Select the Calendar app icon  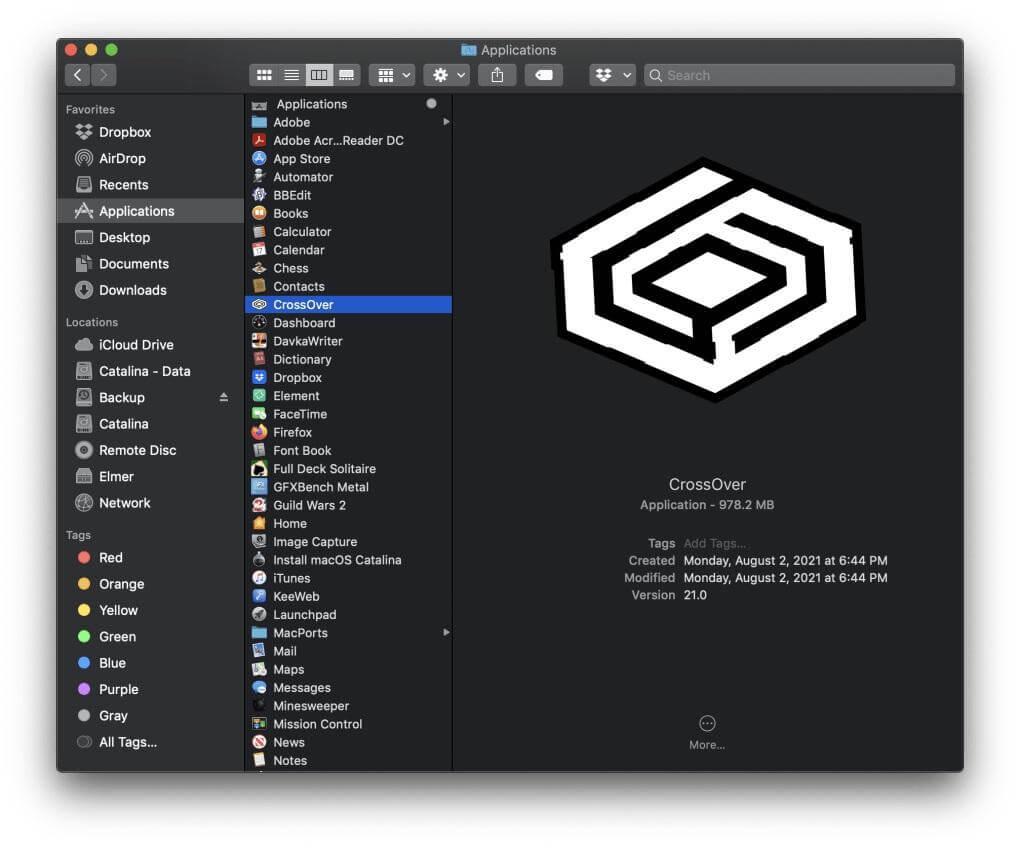tap(259, 249)
